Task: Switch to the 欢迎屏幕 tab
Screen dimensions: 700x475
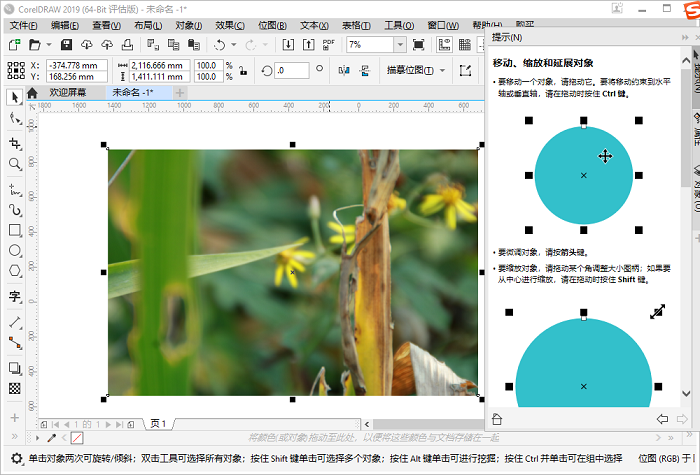Action: [67, 92]
